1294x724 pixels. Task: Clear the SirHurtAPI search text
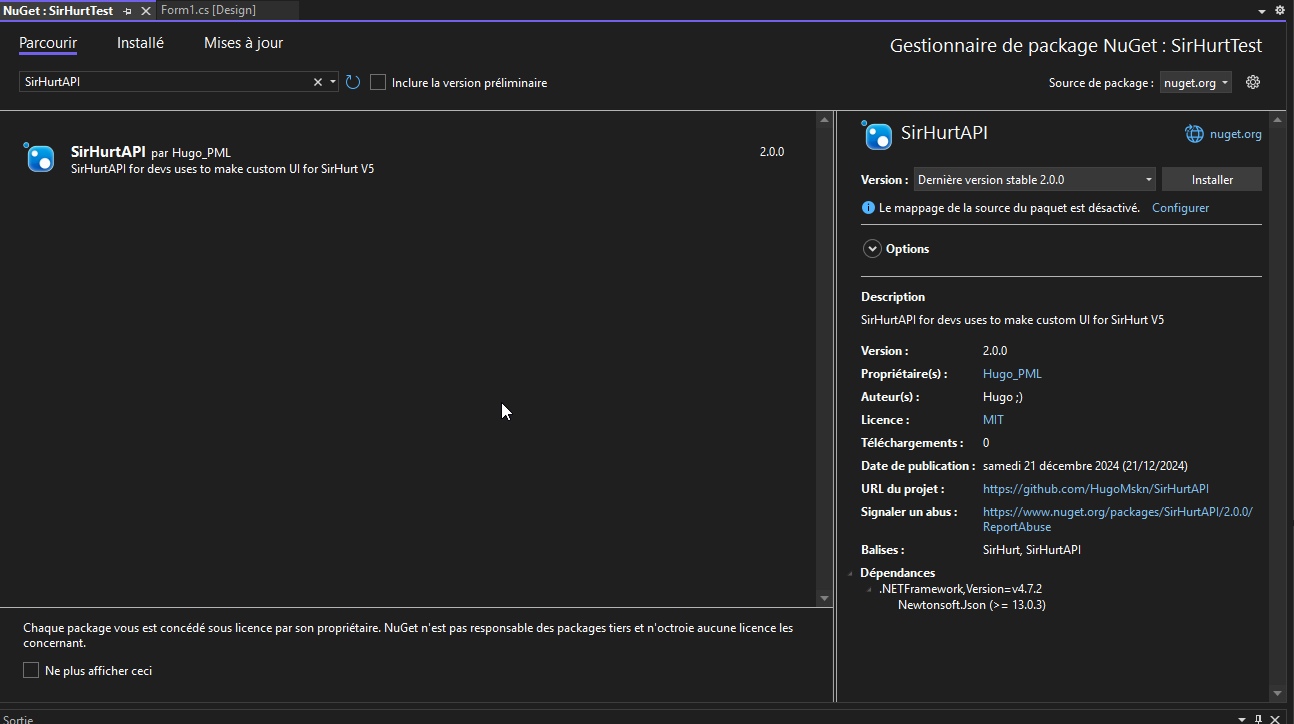318,82
